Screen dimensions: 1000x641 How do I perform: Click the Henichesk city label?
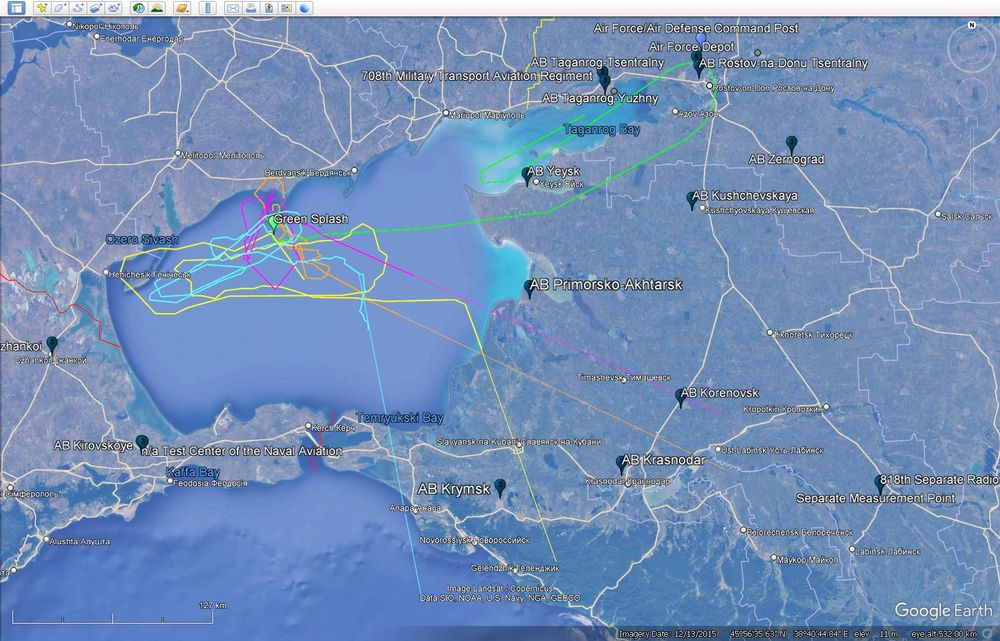150,275
